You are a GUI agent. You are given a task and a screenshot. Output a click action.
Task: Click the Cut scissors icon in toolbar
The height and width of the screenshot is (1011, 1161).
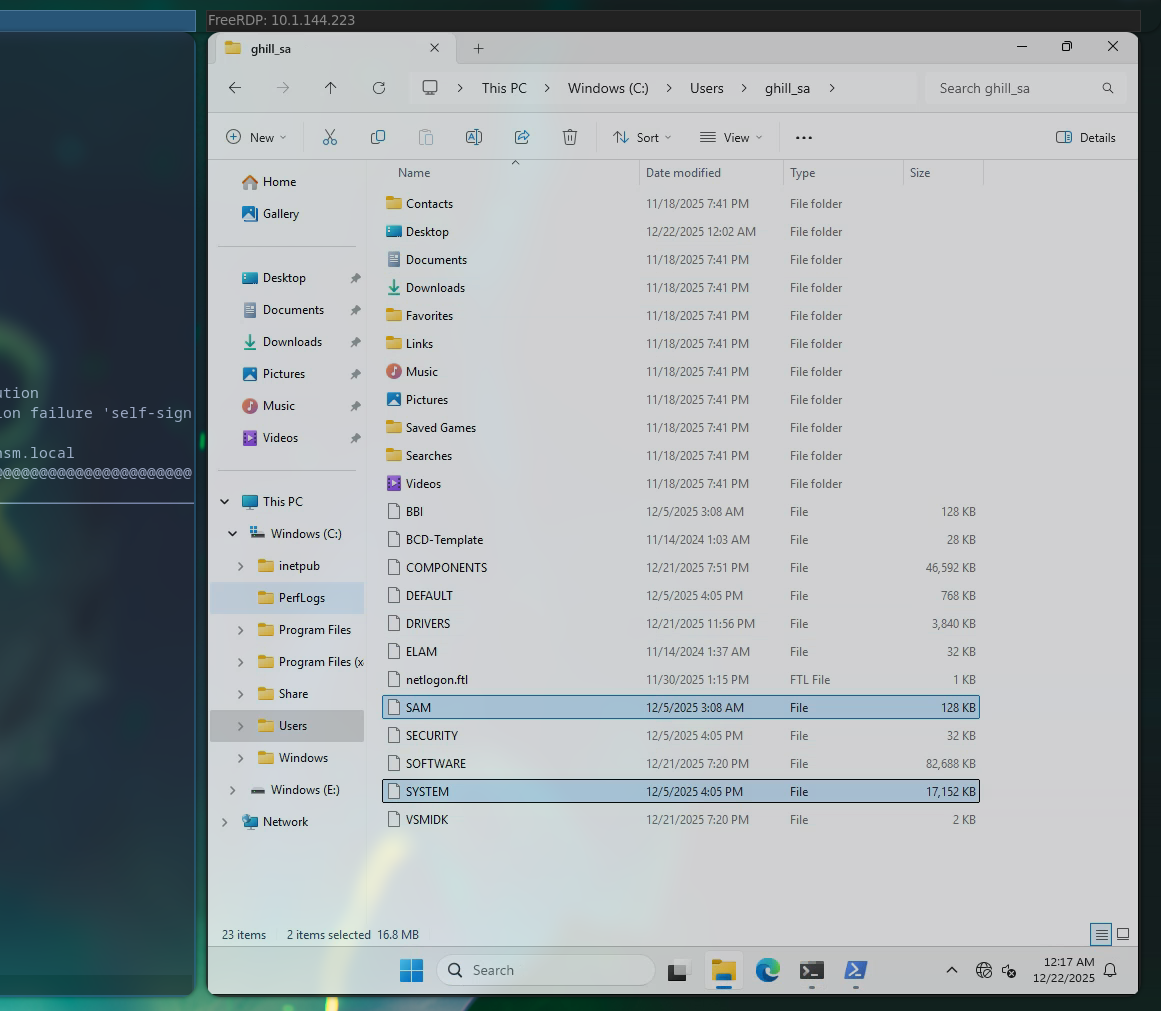click(x=330, y=137)
